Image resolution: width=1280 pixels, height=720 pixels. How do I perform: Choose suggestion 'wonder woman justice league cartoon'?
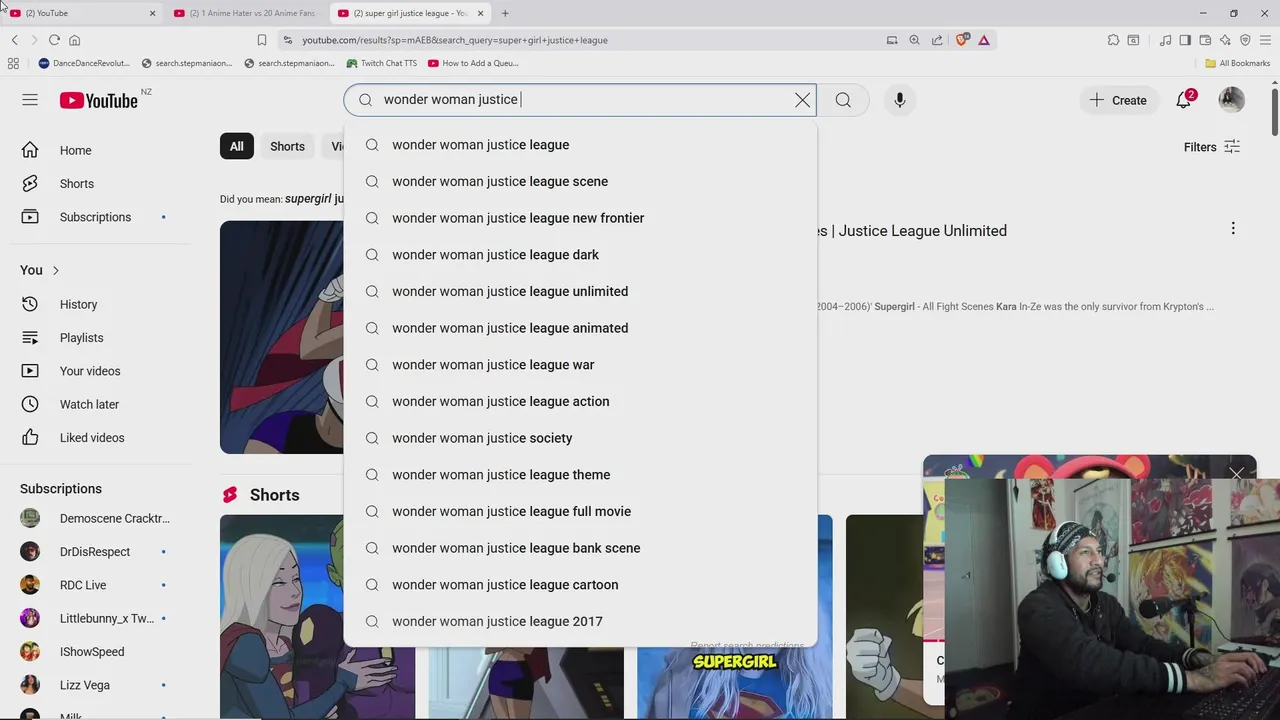click(580, 585)
